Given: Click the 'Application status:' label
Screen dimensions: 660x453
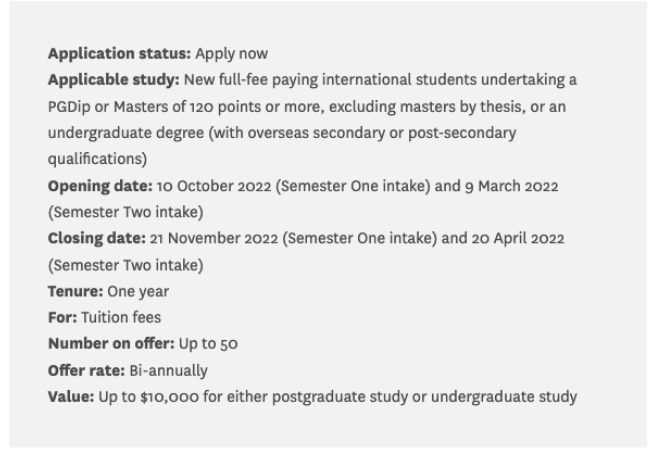Looking at the screenshot, I should (x=120, y=54).
